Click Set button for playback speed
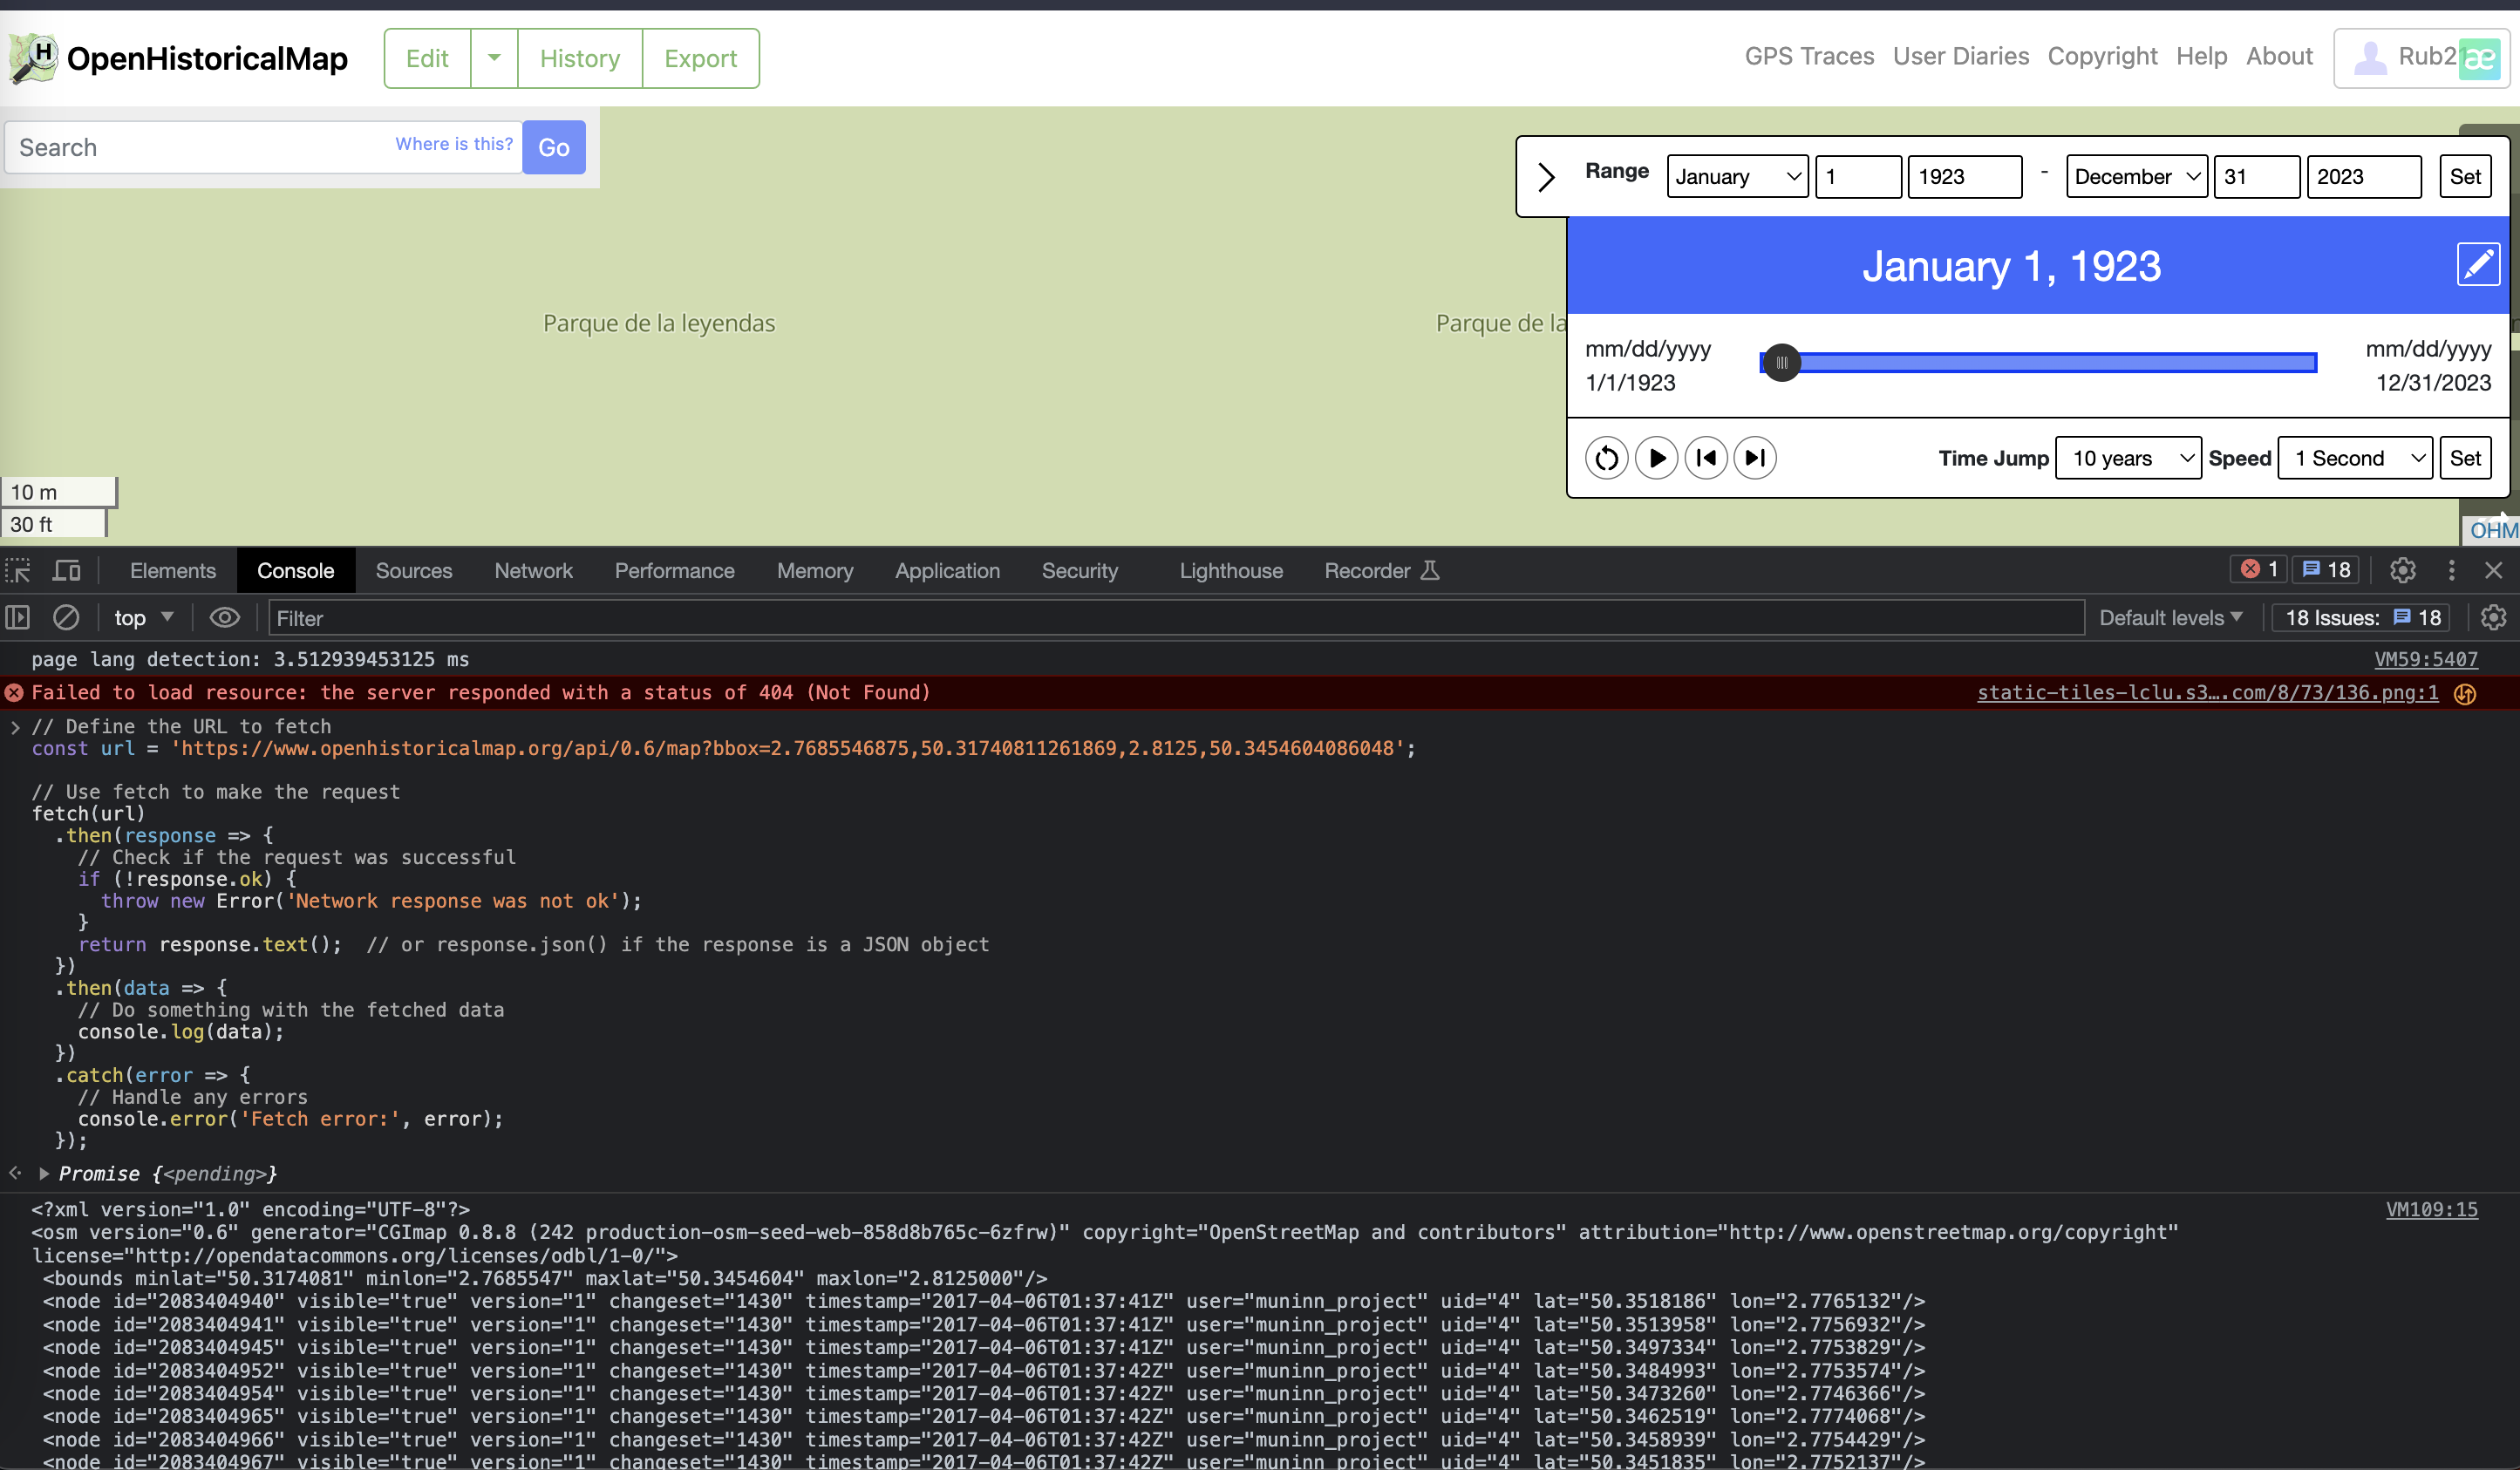The image size is (2520, 1470). 2465,458
